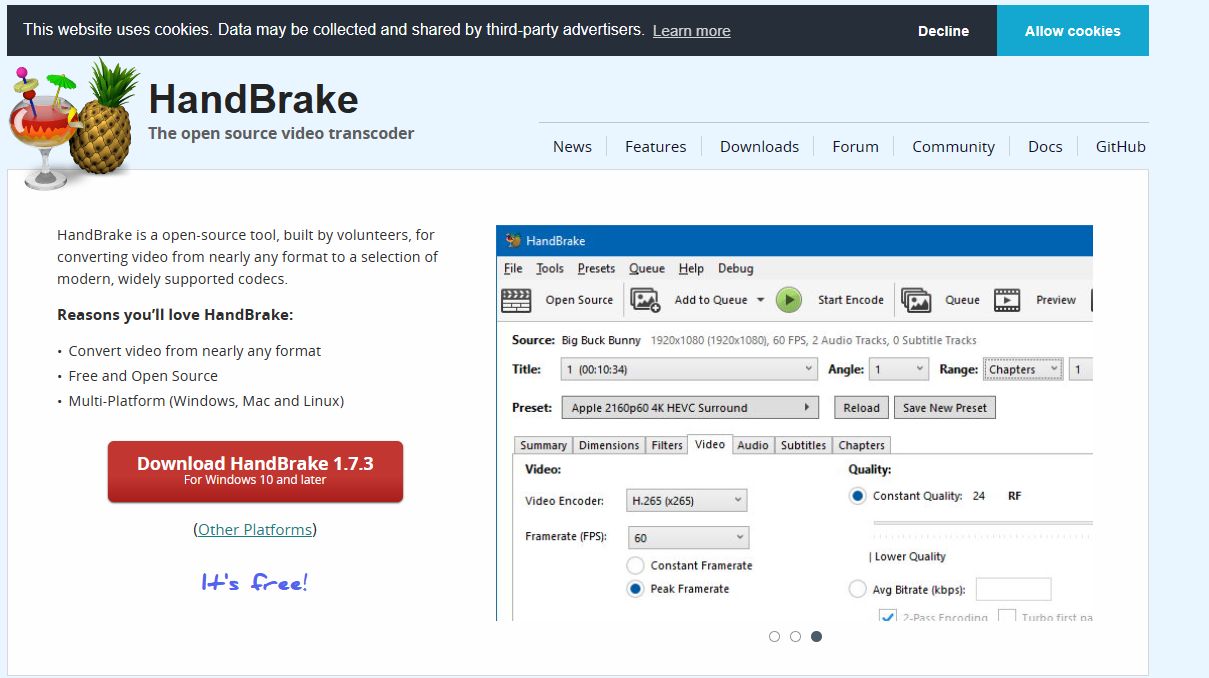Switch to the Summary tab

point(543,446)
